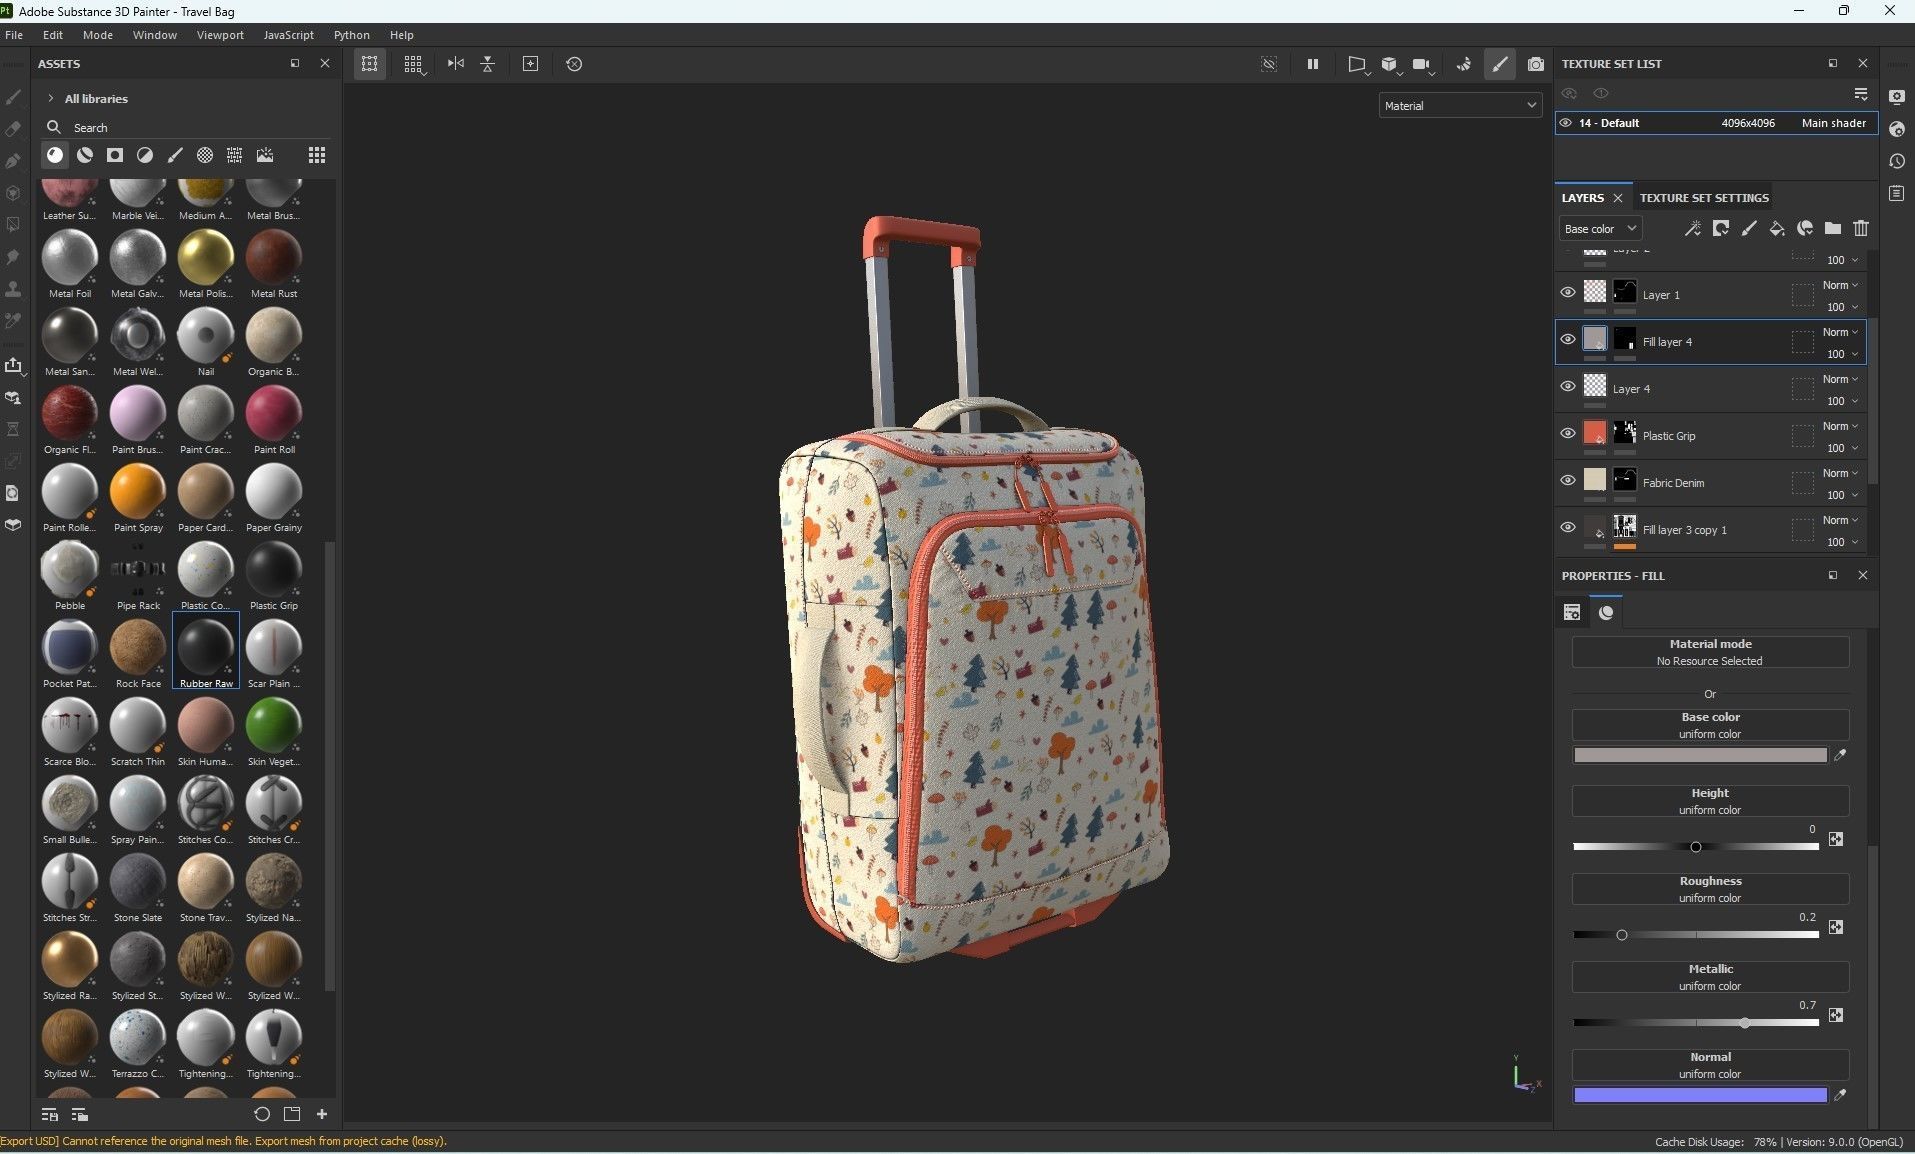Switch asset grid view size

(317, 155)
